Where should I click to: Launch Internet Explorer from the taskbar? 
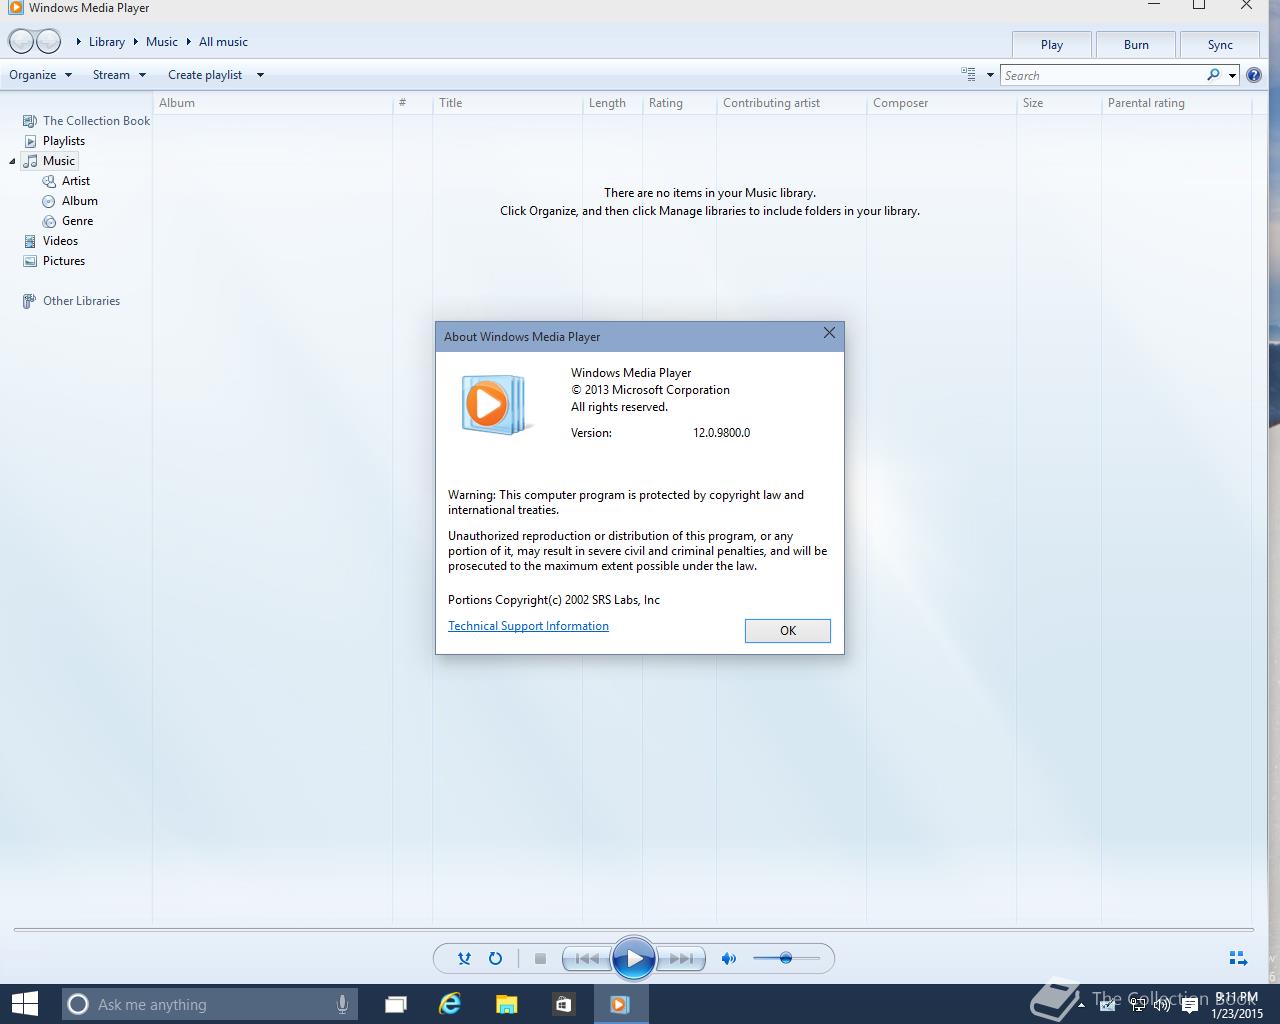click(450, 1004)
